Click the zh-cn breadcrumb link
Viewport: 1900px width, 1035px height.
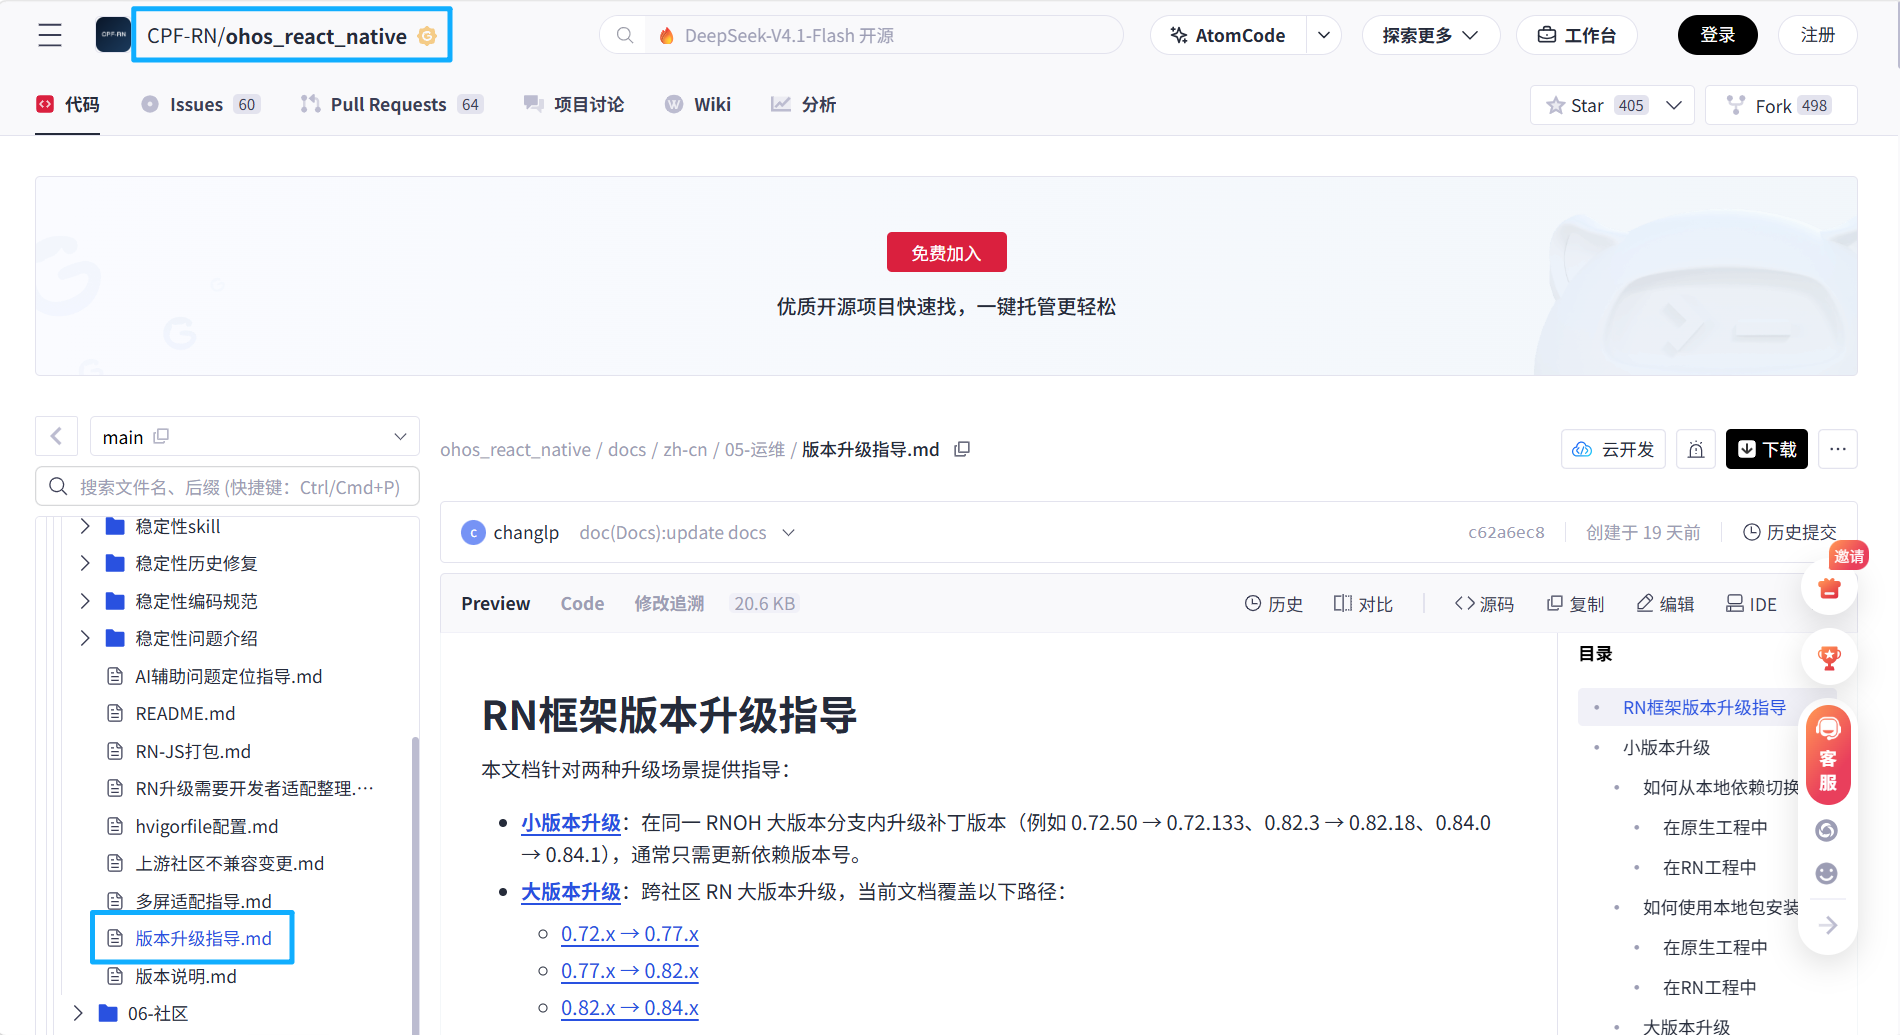(x=685, y=449)
